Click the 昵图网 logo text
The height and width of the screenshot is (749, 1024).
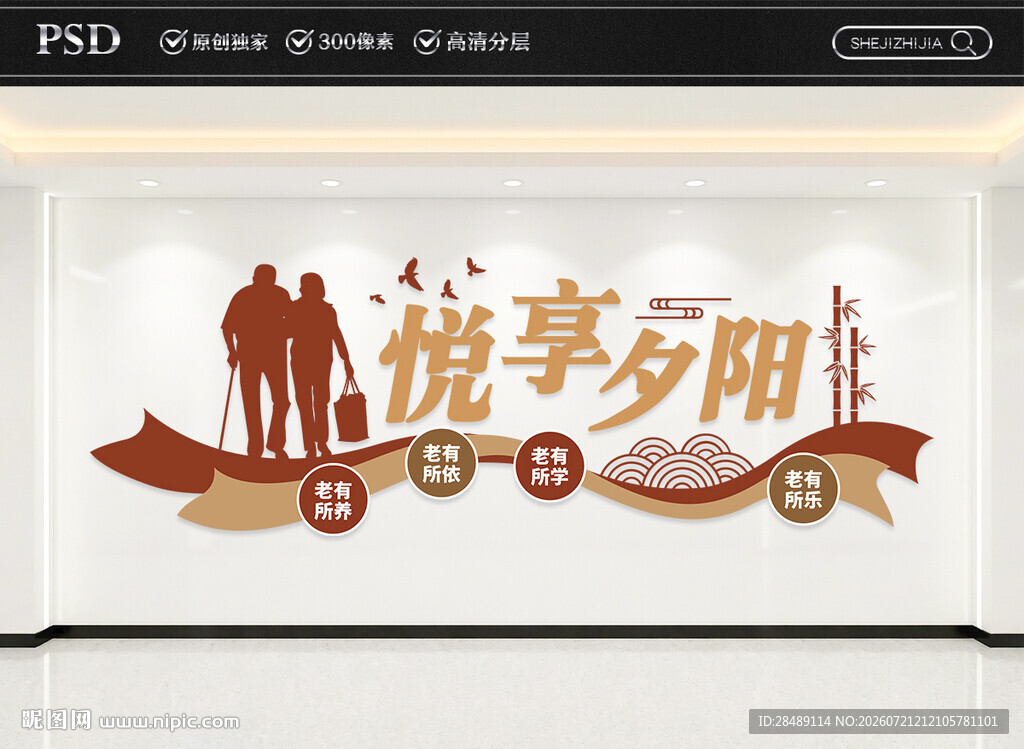(57, 720)
